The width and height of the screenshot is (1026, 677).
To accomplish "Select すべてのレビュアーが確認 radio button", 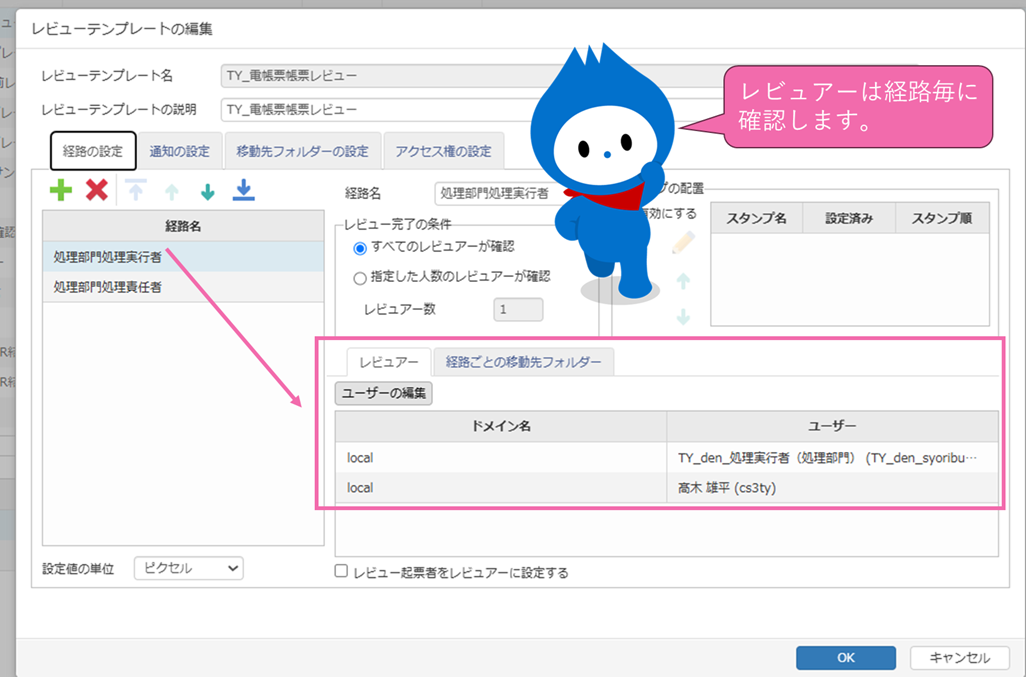I will 360,247.
